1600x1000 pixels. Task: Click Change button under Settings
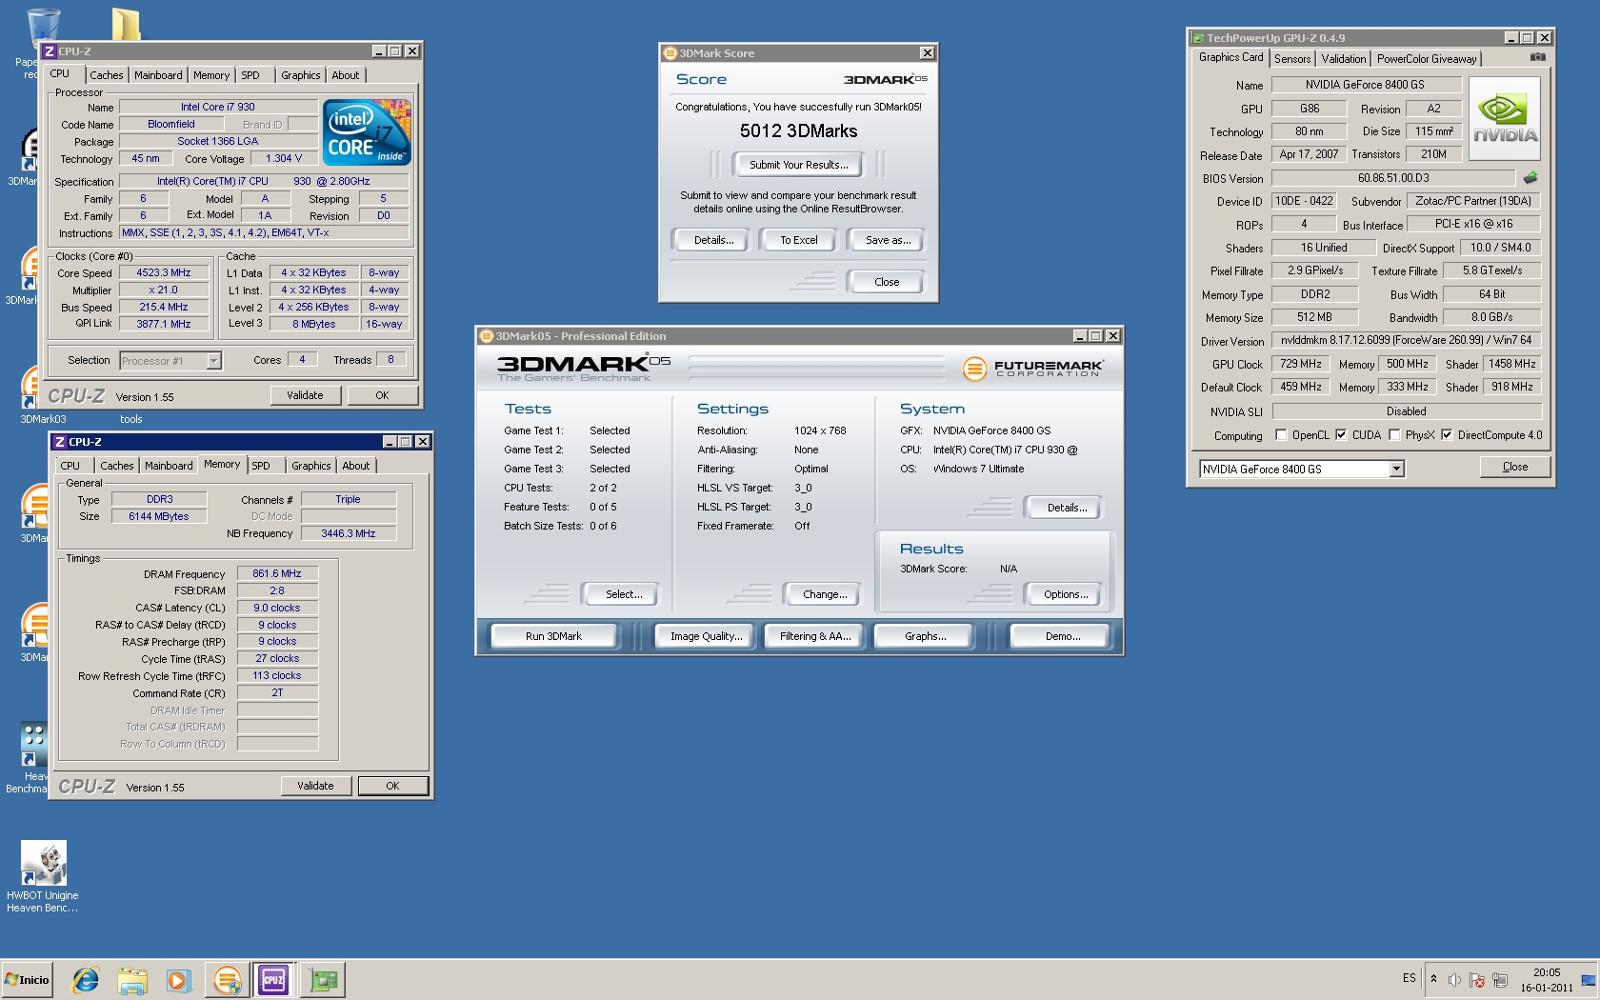click(x=825, y=594)
